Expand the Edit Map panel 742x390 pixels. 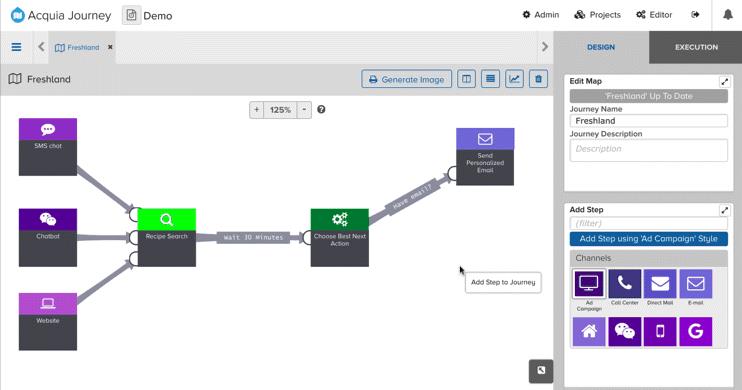(724, 82)
